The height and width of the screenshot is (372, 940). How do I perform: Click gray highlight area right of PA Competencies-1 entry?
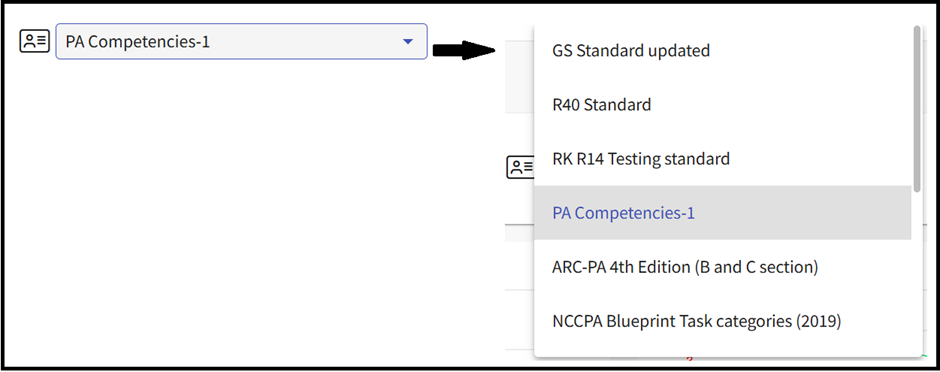(x=803, y=213)
